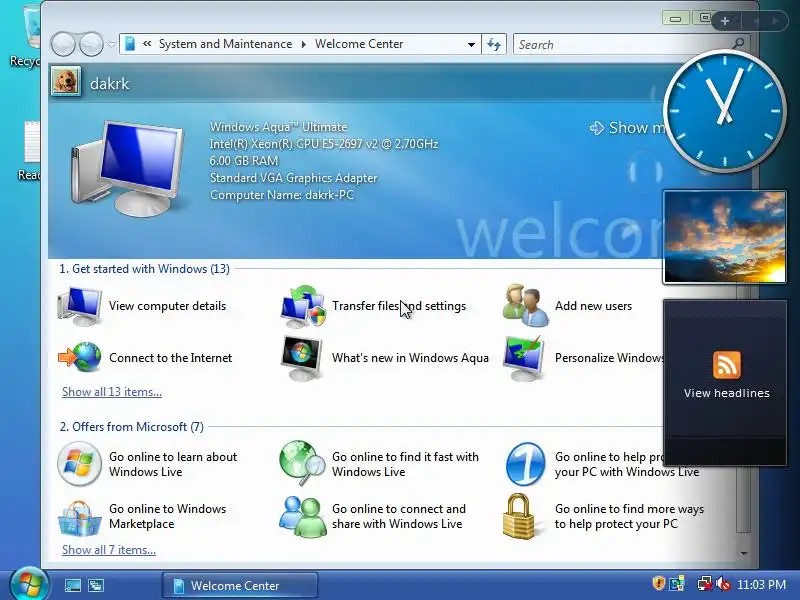This screenshot has width=800, height=600.
Task: Click Computer Name: dakrk-PC text
Action: click(x=282, y=195)
